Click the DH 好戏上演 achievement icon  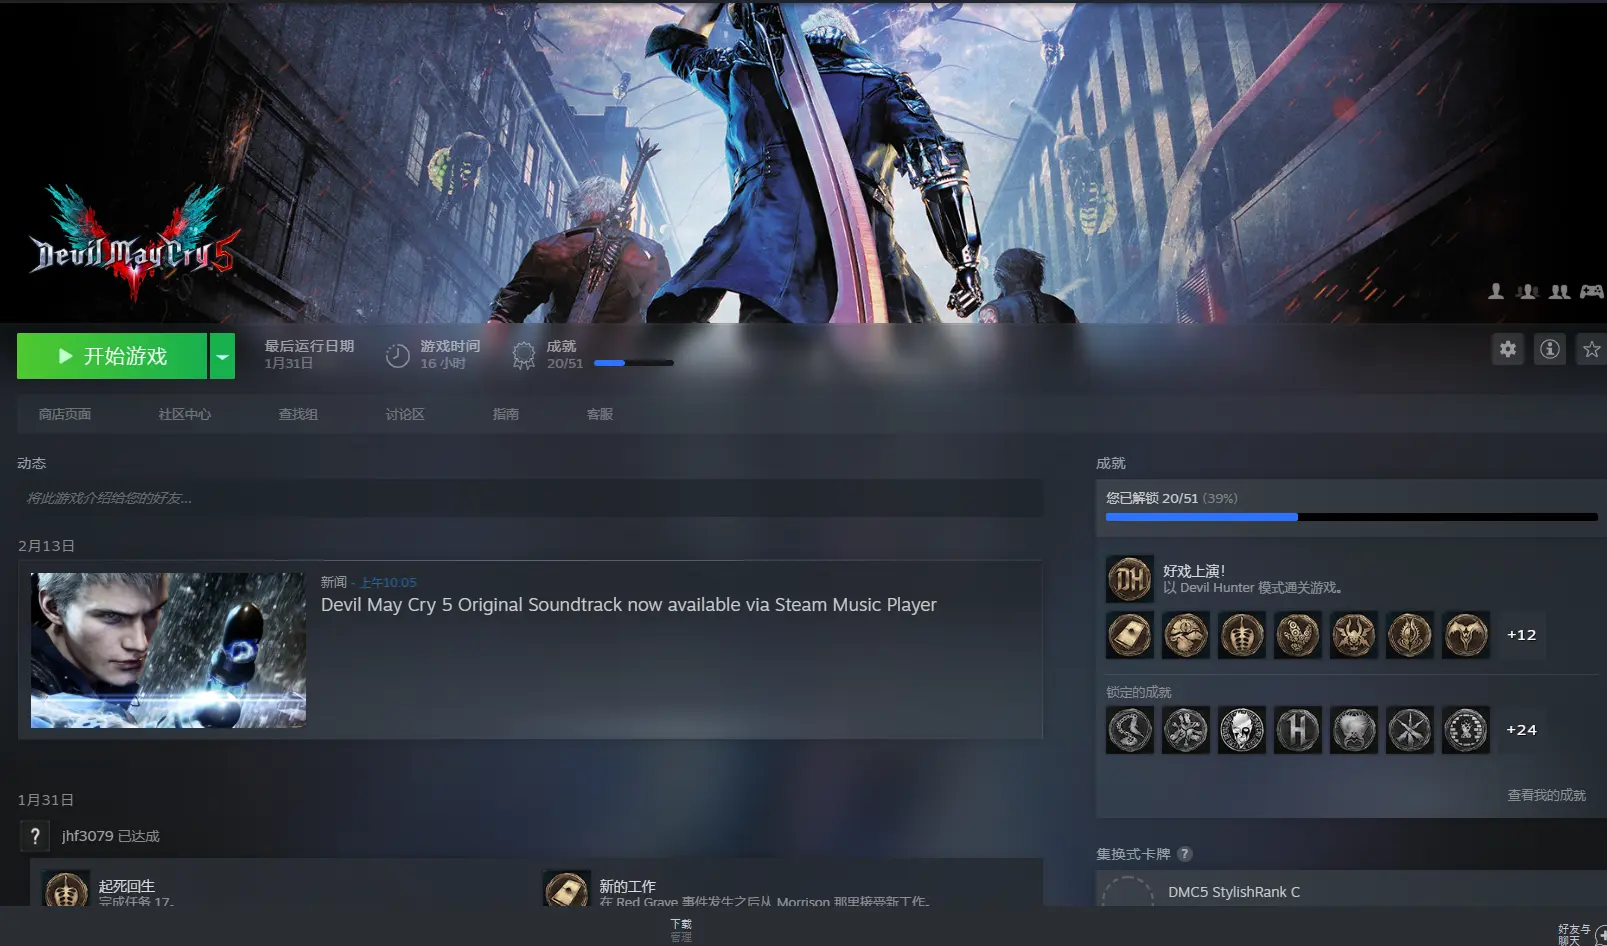click(1130, 579)
